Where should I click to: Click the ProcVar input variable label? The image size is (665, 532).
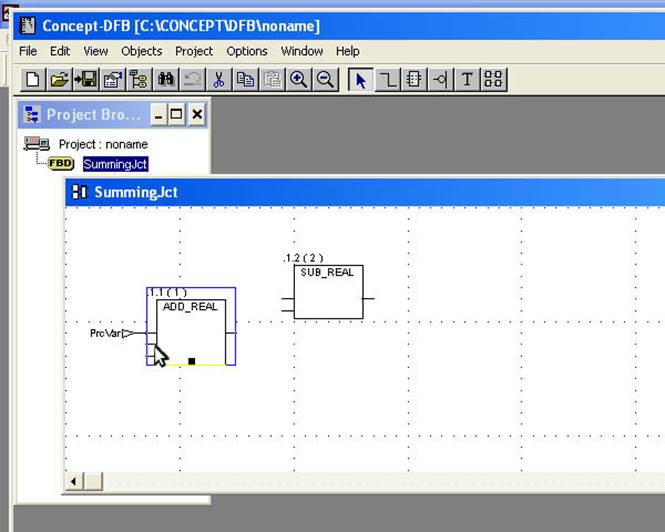(x=106, y=333)
